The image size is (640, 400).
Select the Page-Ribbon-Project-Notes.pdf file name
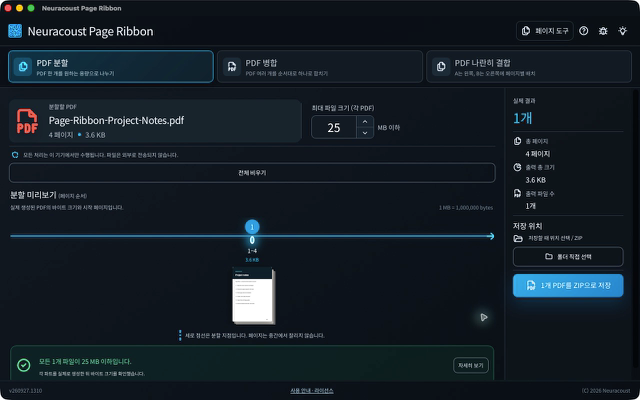point(116,120)
